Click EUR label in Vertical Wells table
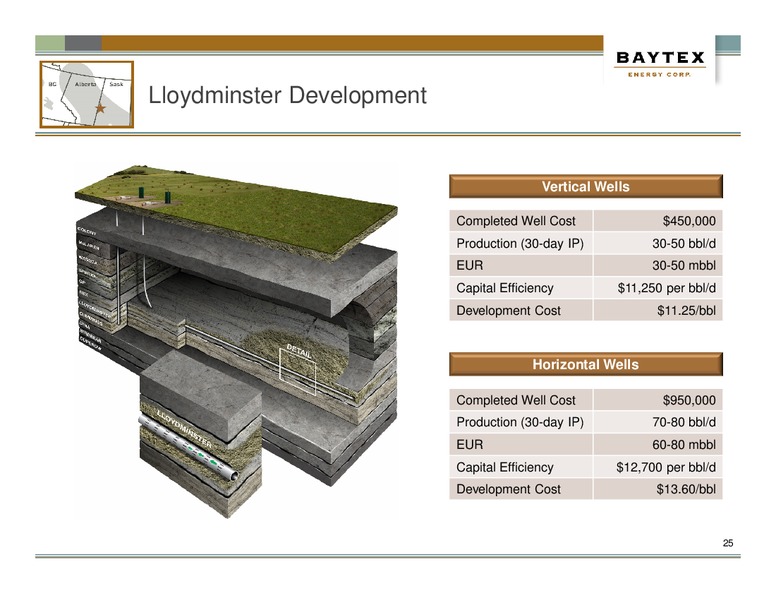The height and width of the screenshot is (600, 776). pos(469,266)
